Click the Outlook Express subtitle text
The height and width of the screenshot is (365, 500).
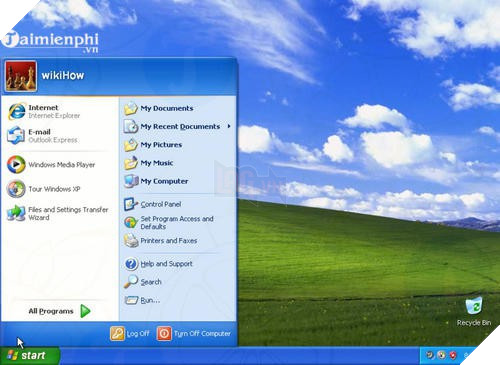(53, 140)
